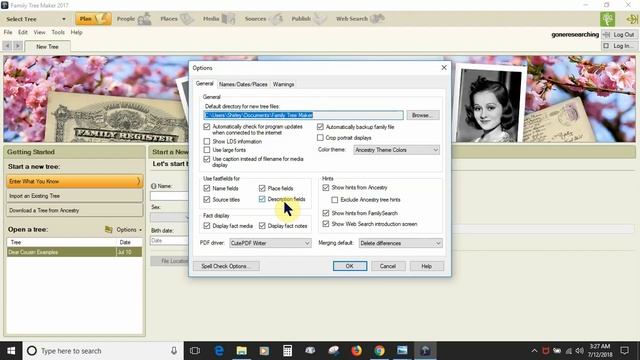This screenshot has height=360, width=640.
Task: Click the forward navigation arrow
Action: 18,46
